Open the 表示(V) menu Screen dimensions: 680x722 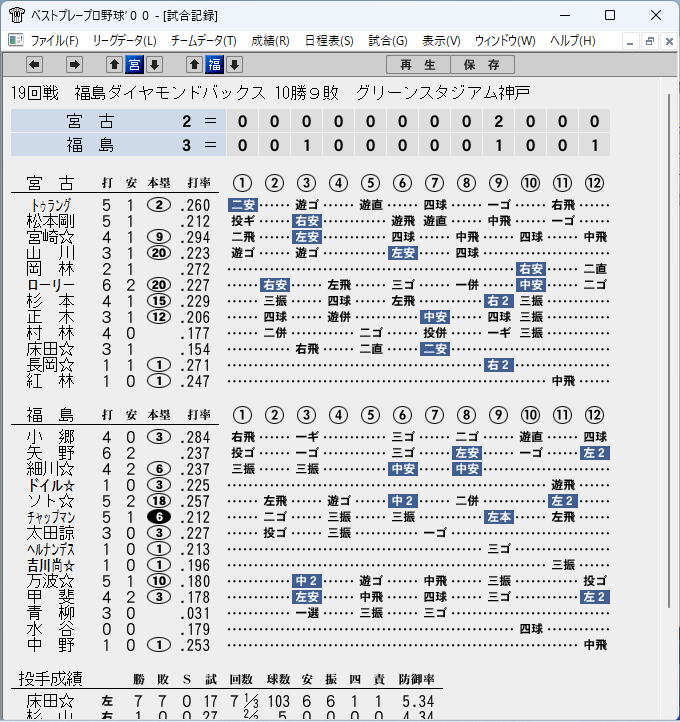pyautogui.click(x=441, y=41)
